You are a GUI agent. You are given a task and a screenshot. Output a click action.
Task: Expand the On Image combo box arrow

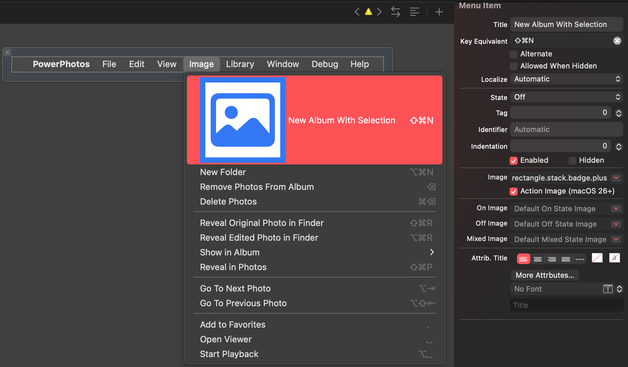point(616,208)
